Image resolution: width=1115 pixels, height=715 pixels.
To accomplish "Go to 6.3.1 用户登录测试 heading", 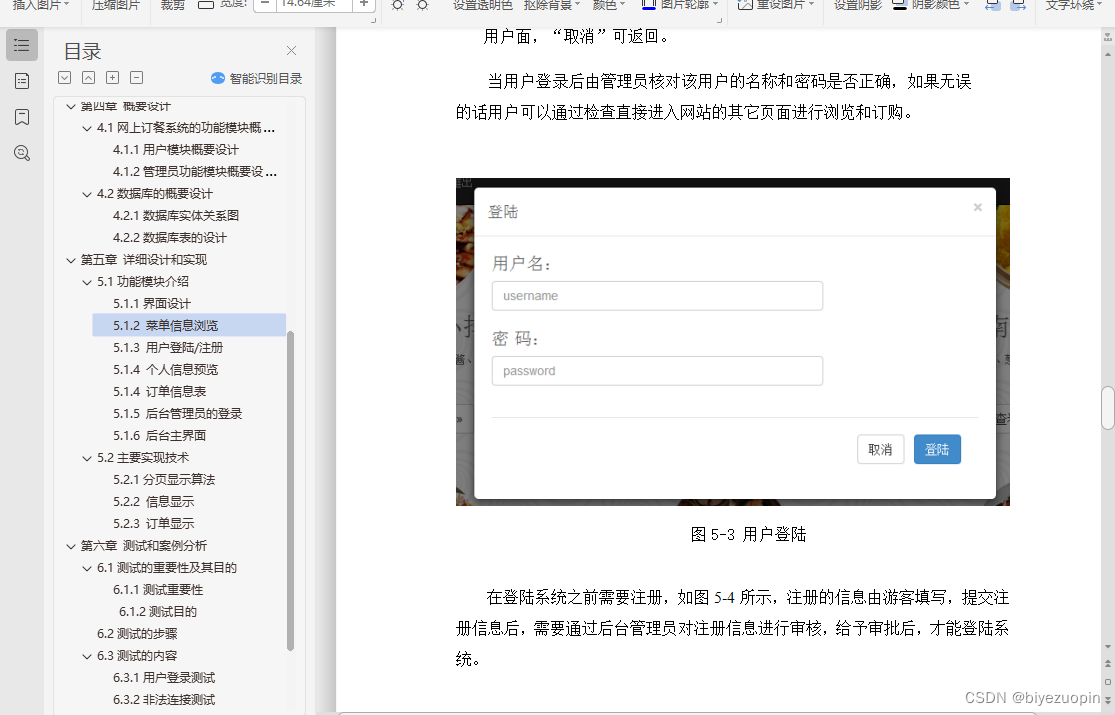I will pos(164,678).
